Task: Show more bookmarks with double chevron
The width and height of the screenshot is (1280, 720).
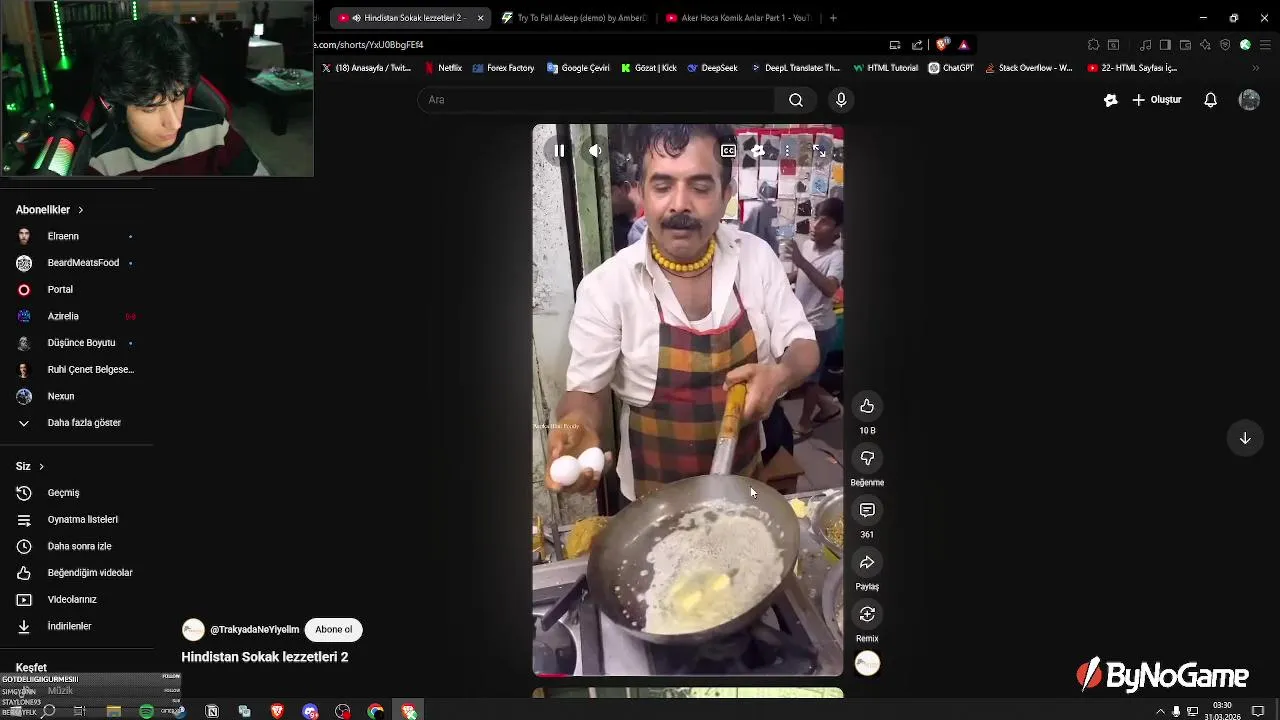Action: tap(1255, 68)
